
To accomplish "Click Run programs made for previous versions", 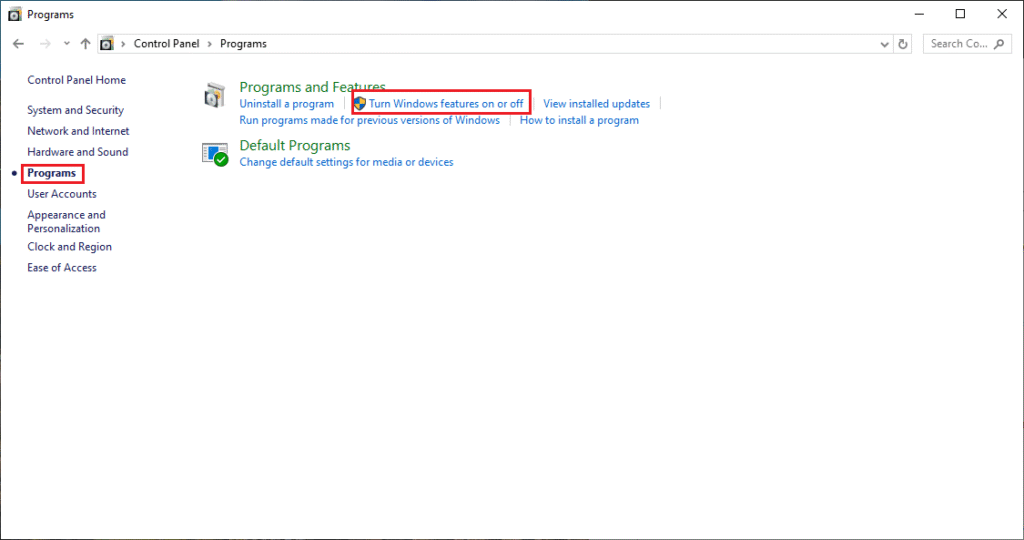I will tap(370, 120).
